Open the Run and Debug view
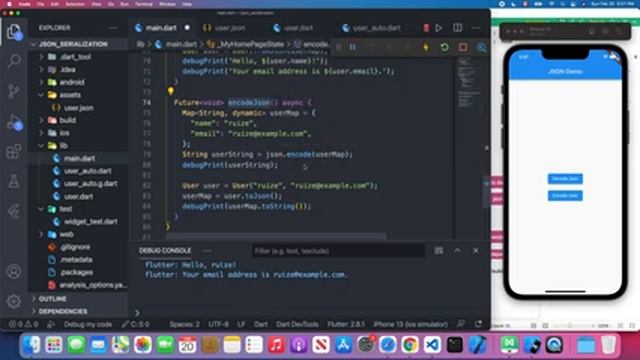The height and width of the screenshot is (360, 640). (14, 121)
